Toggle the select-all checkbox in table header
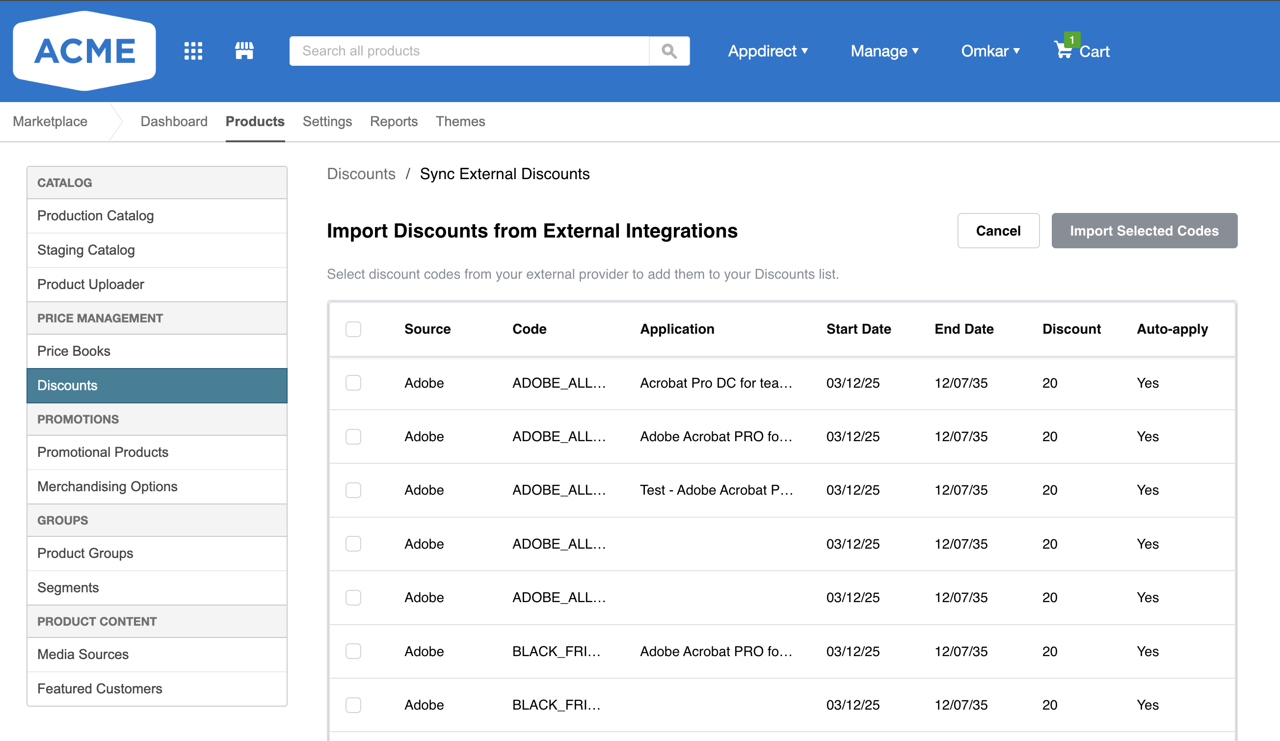The image size is (1280, 741). pyautogui.click(x=353, y=329)
